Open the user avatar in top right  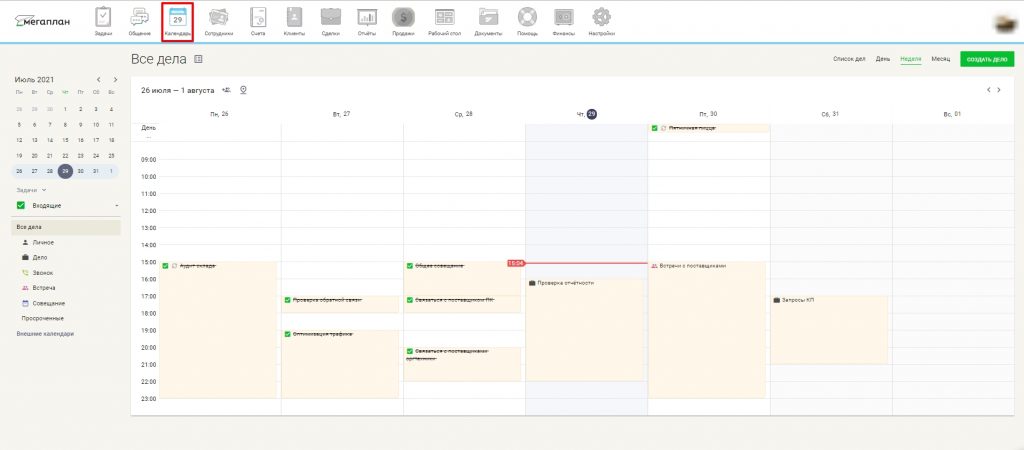(x=1004, y=24)
